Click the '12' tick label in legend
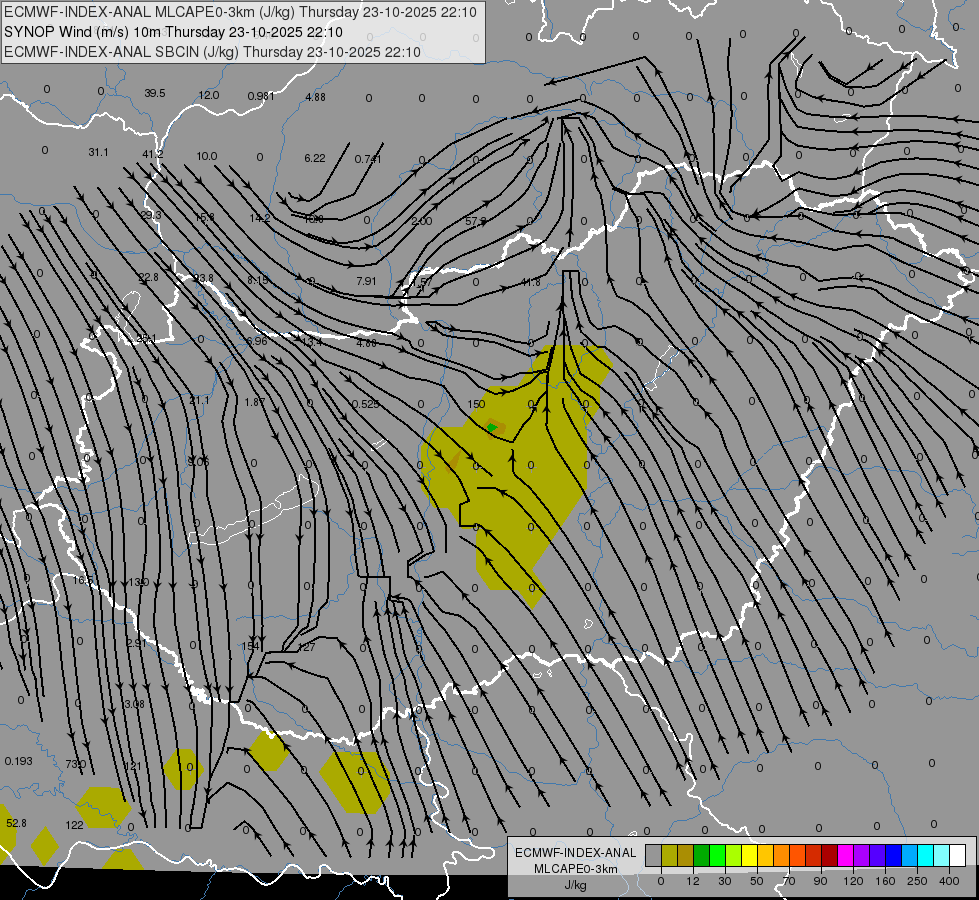The image size is (979, 900). (x=692, y=881)
